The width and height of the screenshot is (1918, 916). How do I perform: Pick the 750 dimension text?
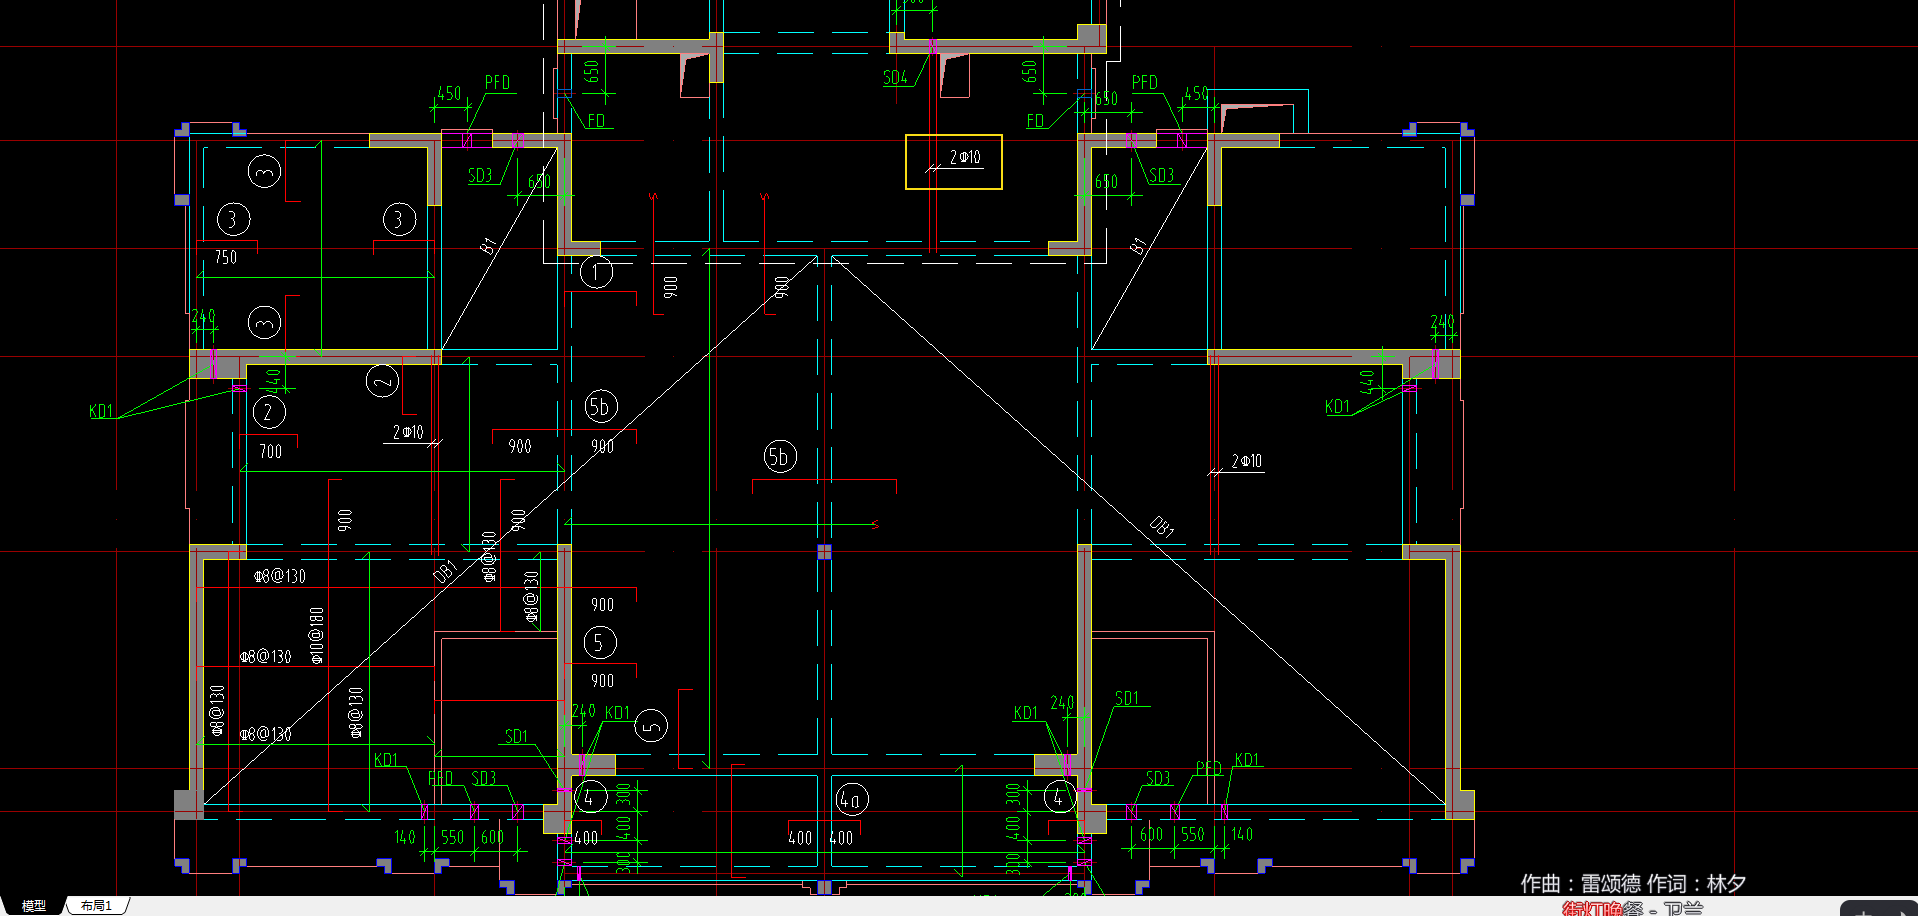tap(226, 257)
